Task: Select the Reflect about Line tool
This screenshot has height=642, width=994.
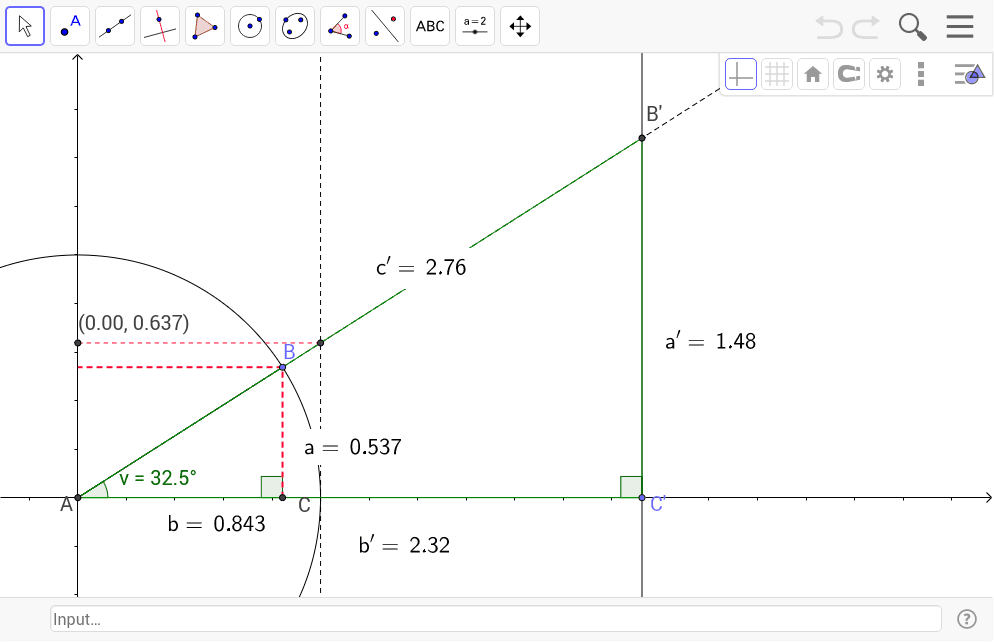Action: pos(385,26)
